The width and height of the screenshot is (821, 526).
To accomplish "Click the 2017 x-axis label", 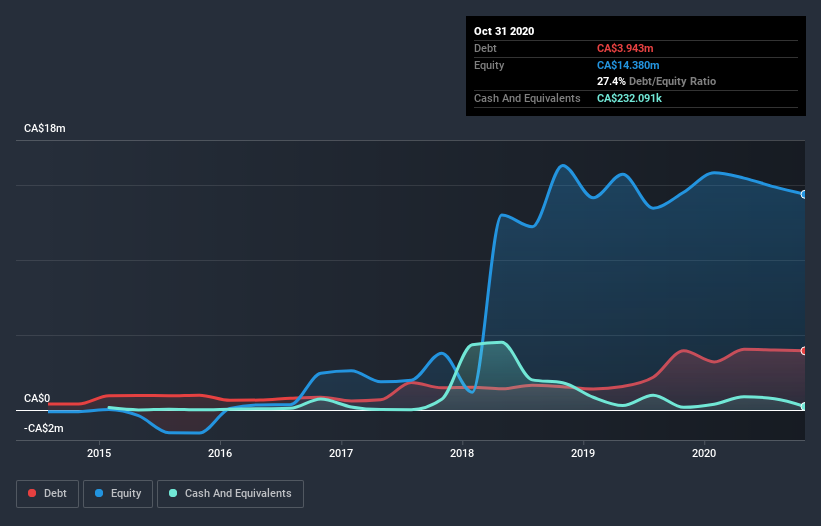I will 341,453.
